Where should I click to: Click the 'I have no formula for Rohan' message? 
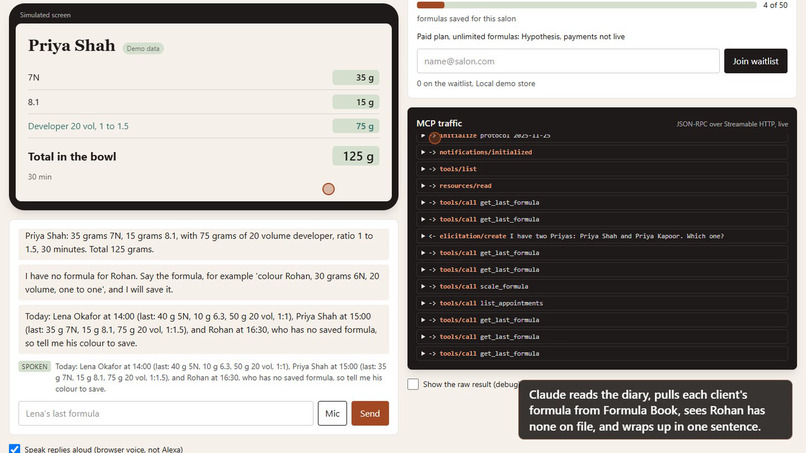click(x=204, y=283)
